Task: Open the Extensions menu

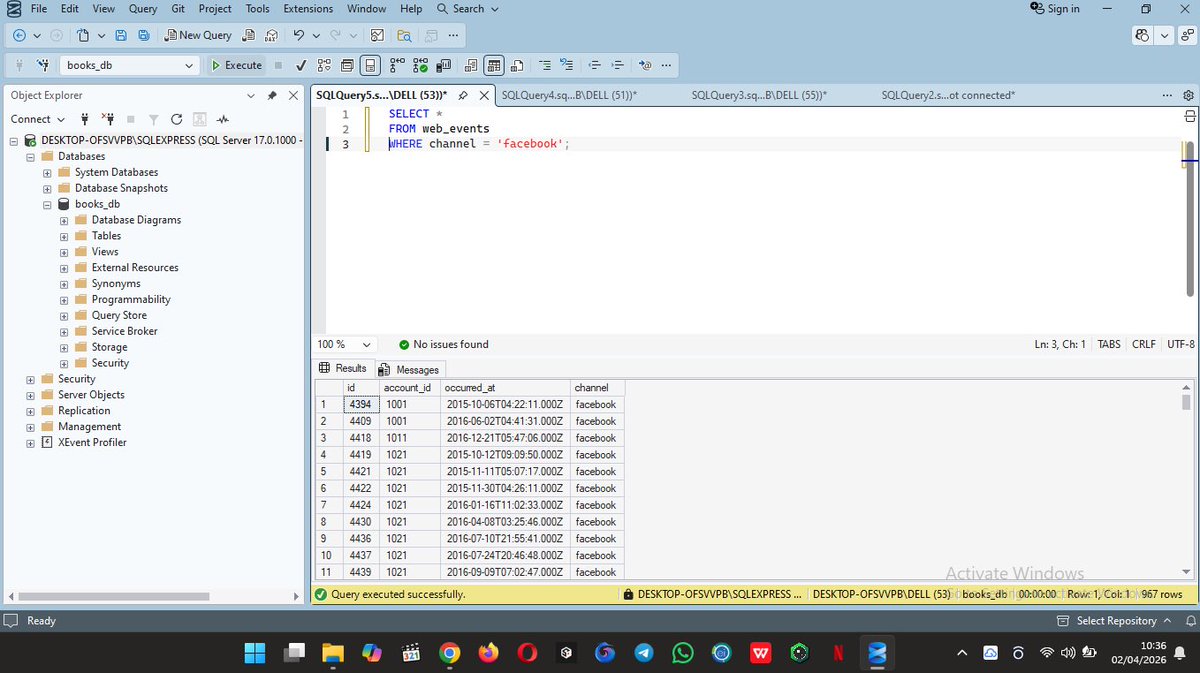Action: click(308, 9)
